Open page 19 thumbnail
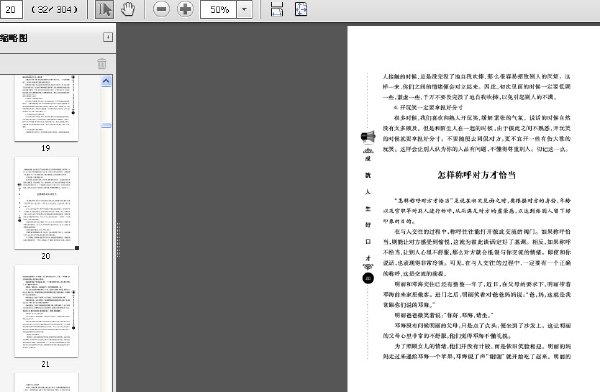Viewport: 600px width, 392px height. pyautogui.click(x=46, y=109)
